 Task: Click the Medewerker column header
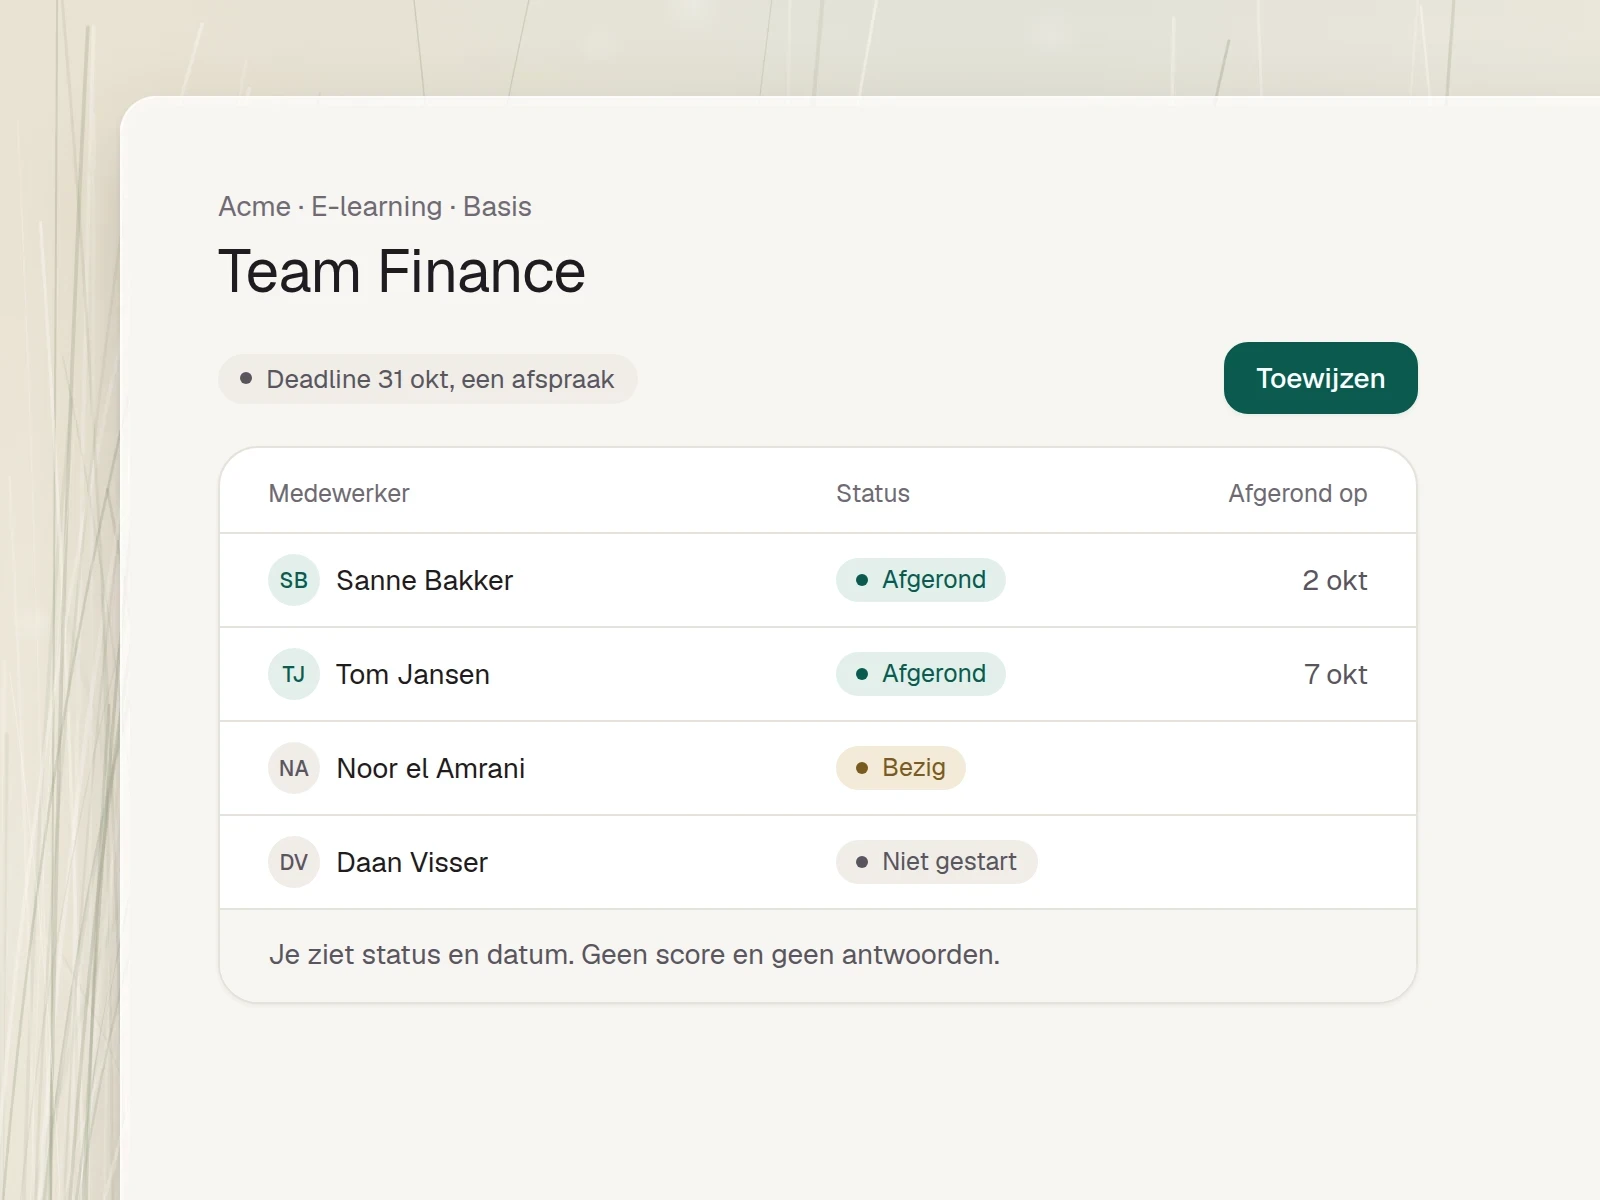339,493
